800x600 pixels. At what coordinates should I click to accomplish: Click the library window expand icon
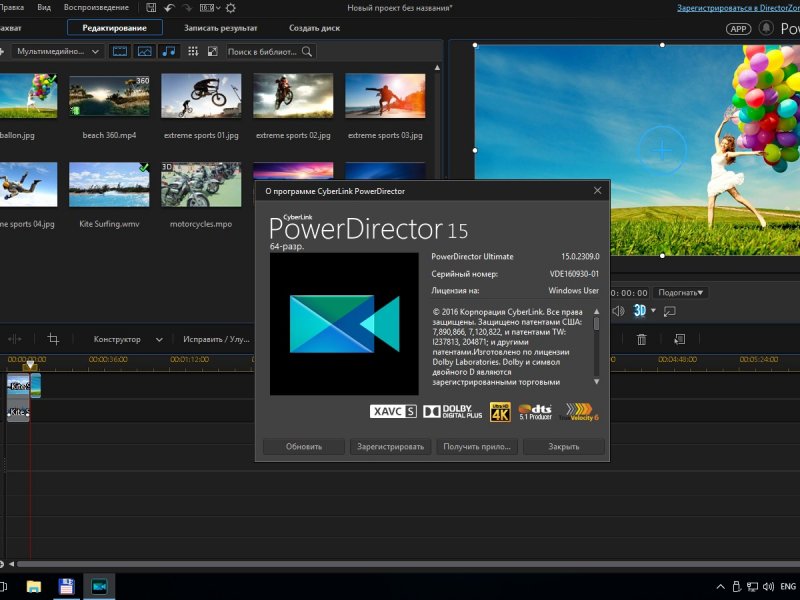[x=213, y=52]
